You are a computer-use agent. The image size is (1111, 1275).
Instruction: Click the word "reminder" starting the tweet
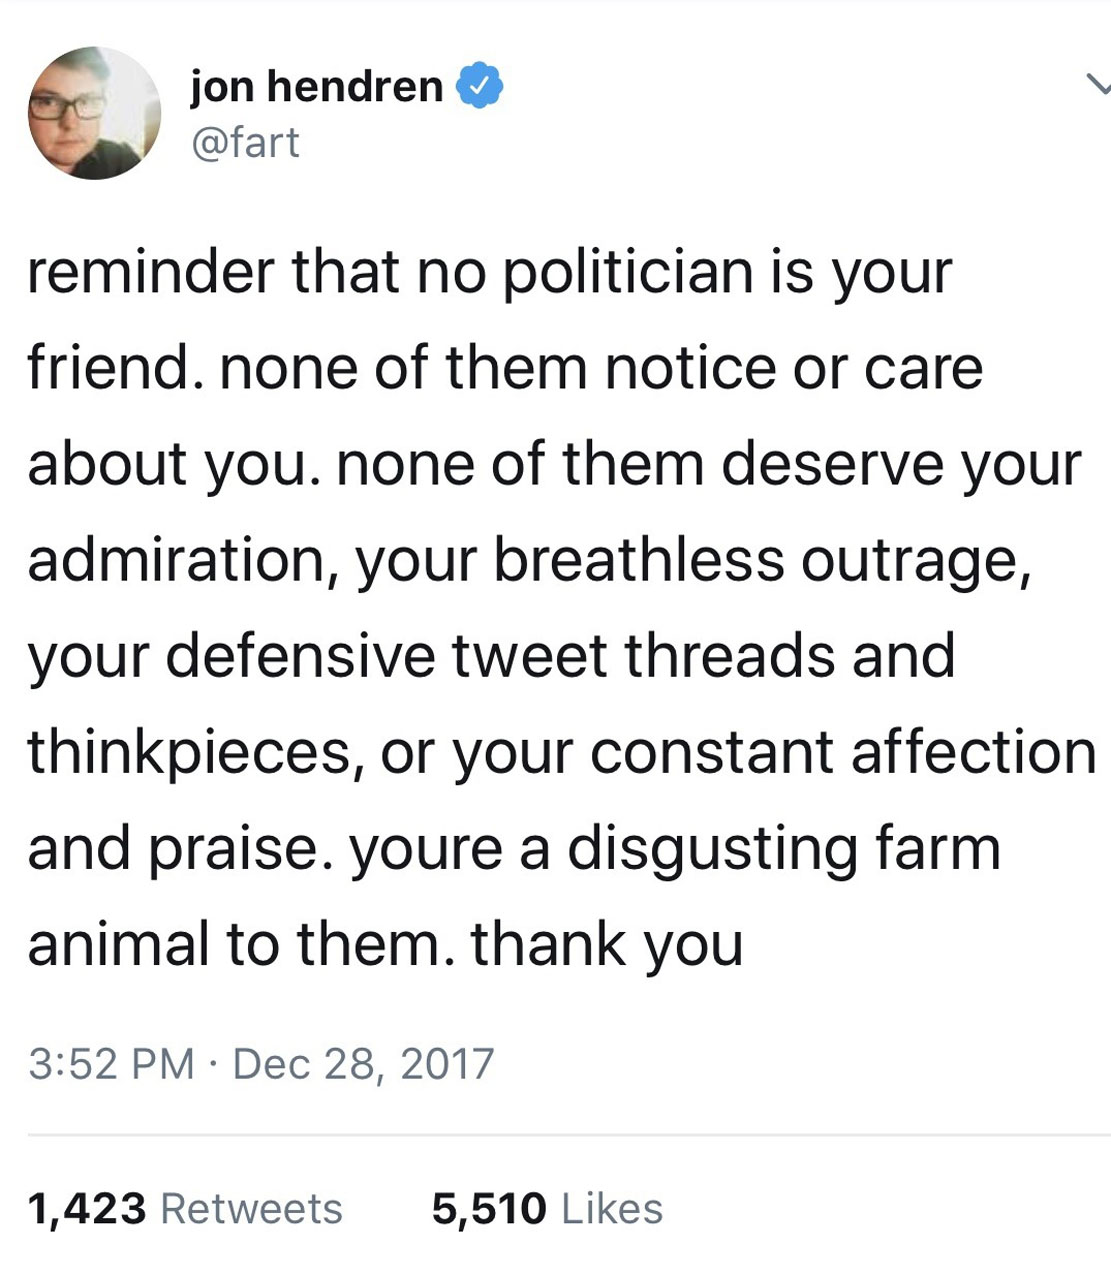150,272
